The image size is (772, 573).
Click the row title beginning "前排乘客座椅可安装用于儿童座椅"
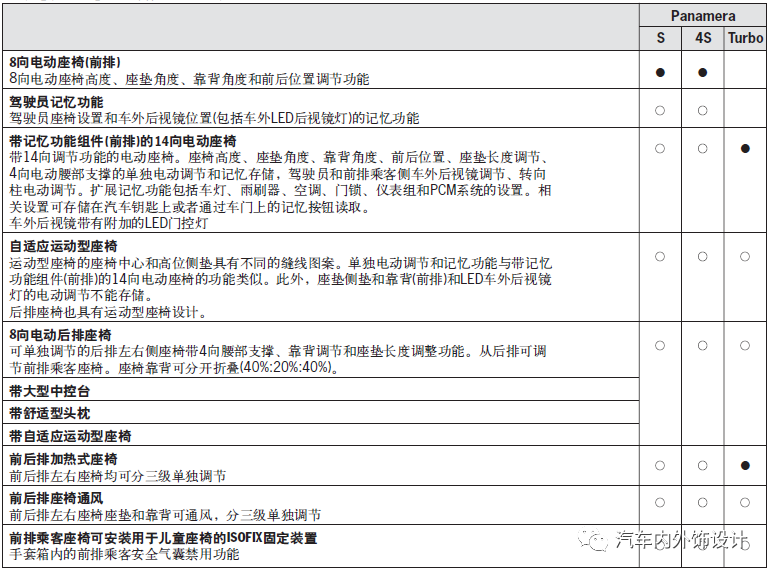coord(163,538)
